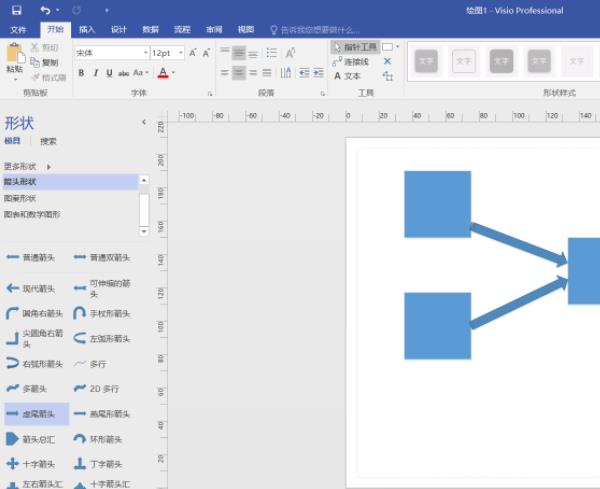Select the 指针工具 pointer tool

(x=355, y=47)
